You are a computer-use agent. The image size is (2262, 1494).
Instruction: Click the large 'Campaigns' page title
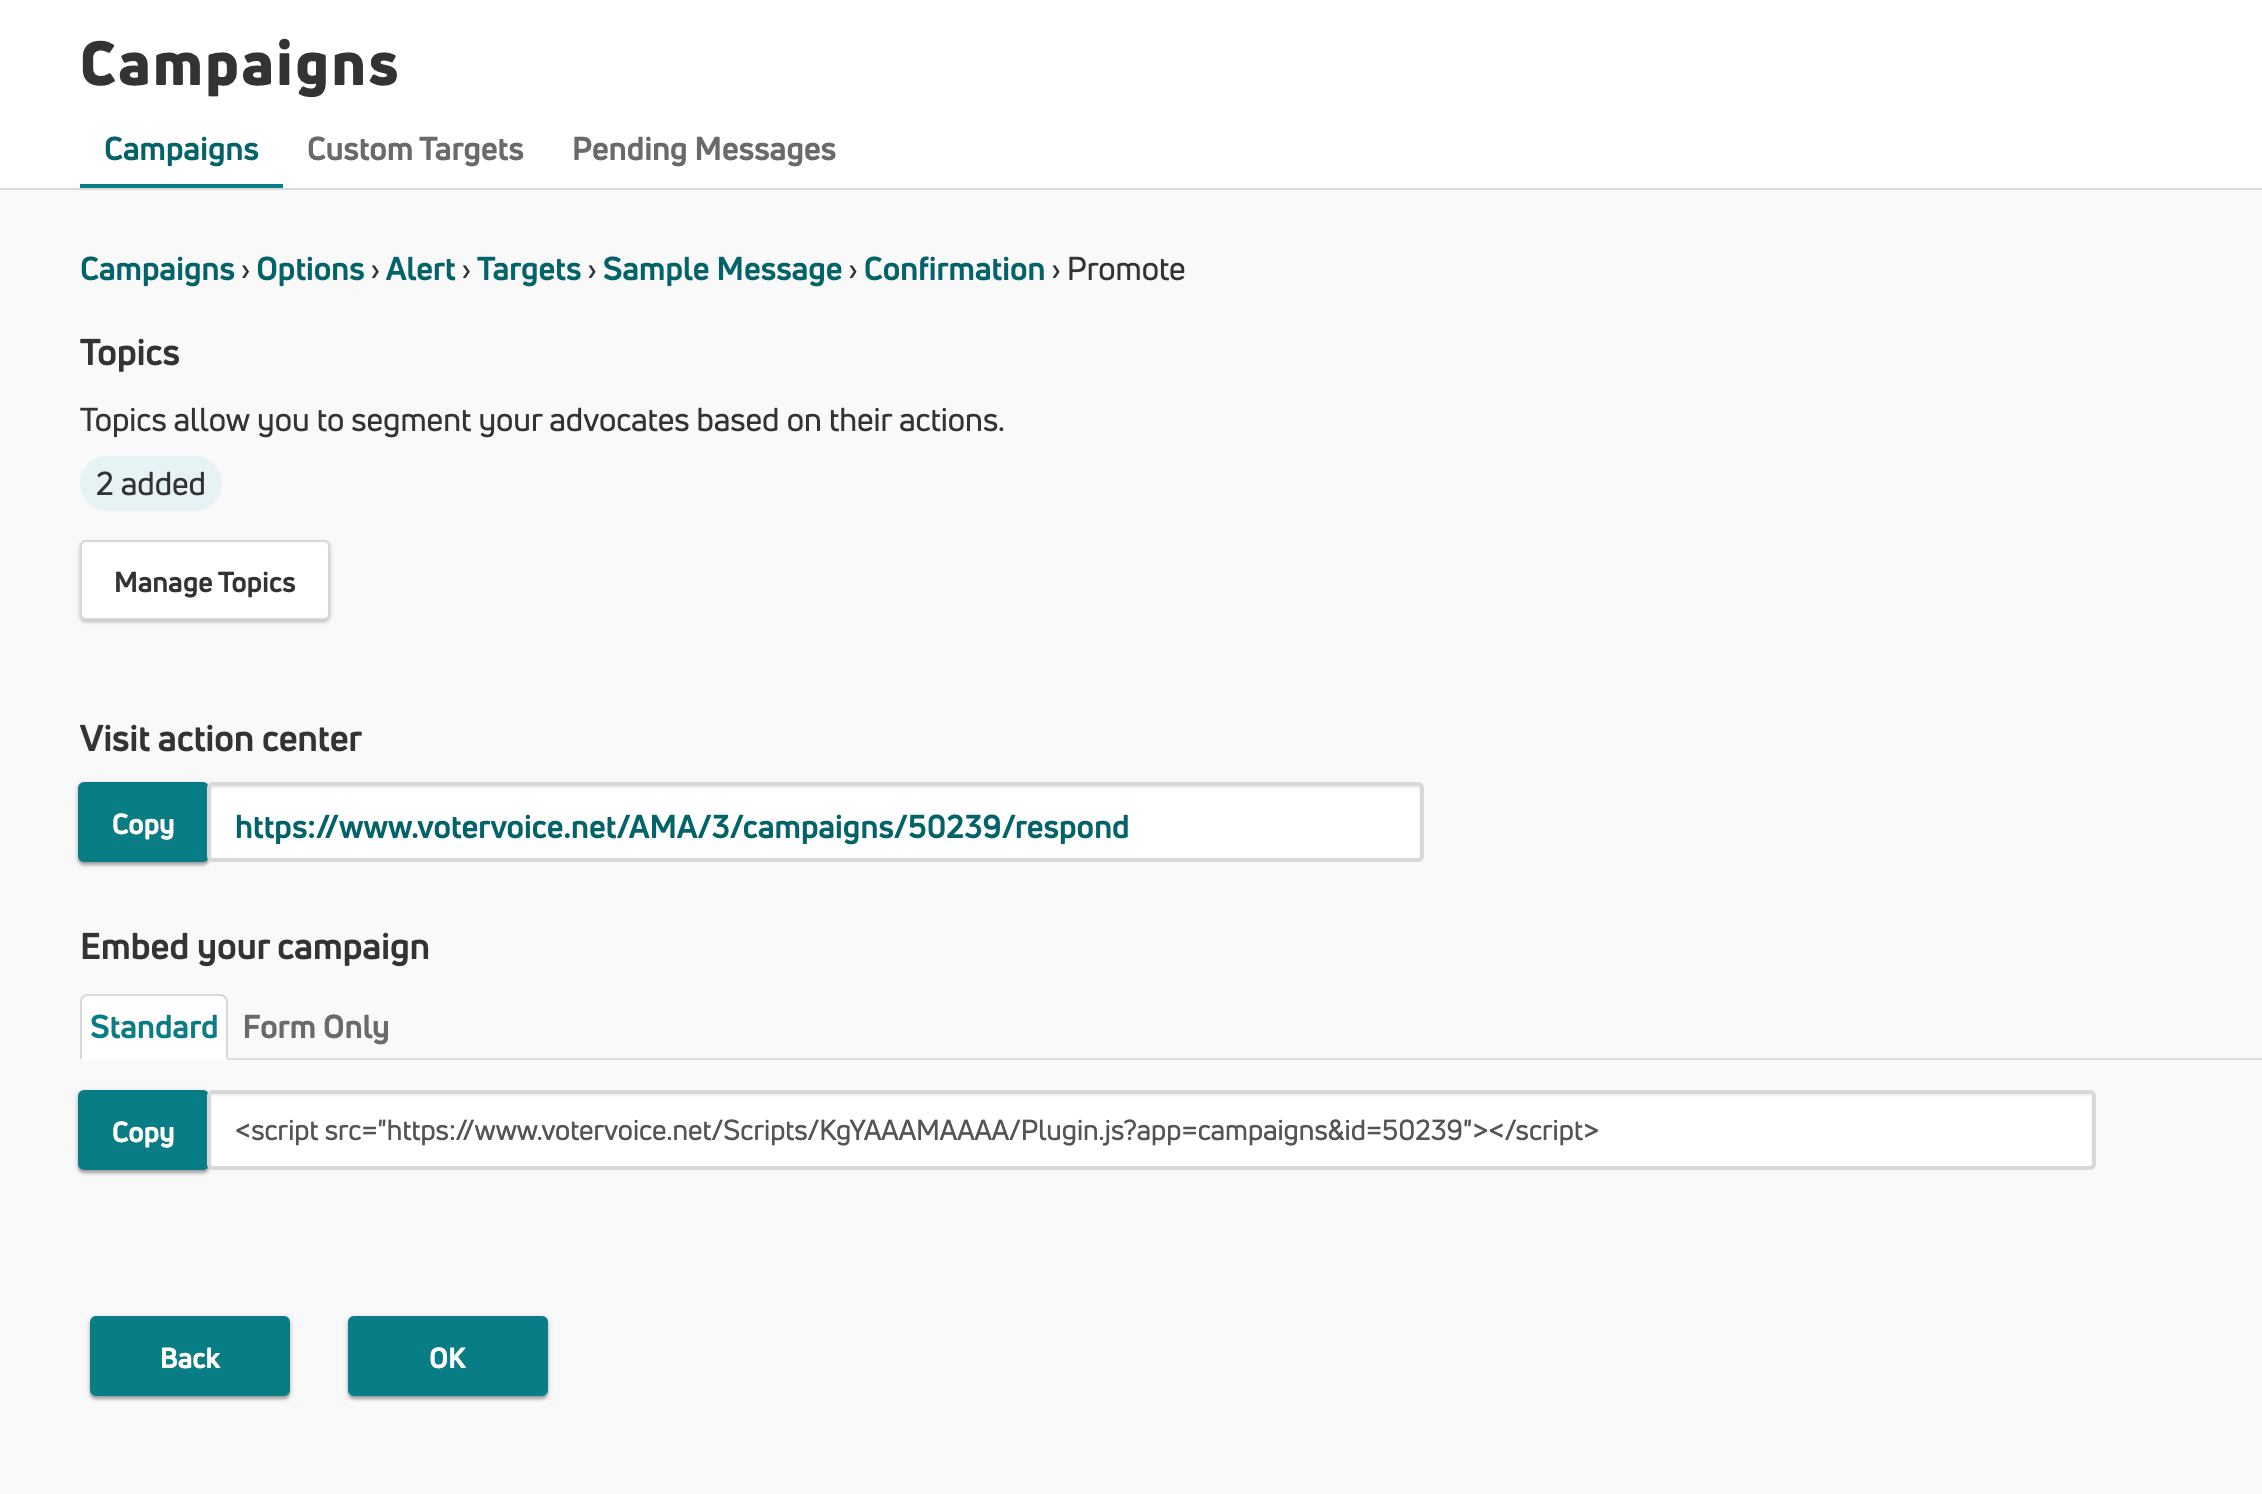(x=240, y=65)
